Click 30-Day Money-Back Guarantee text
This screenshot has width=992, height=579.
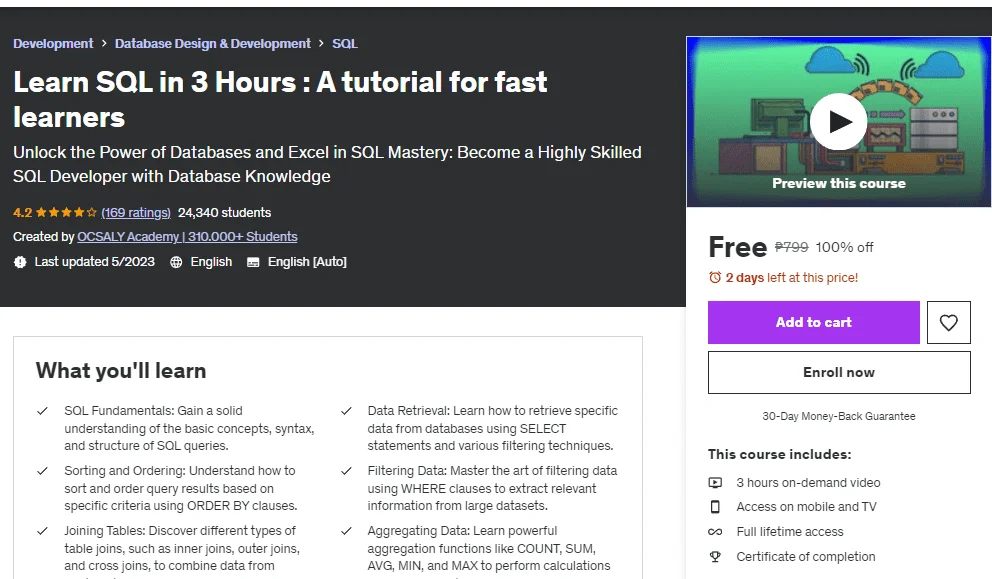pyautogui.click(x=839, y=416)
